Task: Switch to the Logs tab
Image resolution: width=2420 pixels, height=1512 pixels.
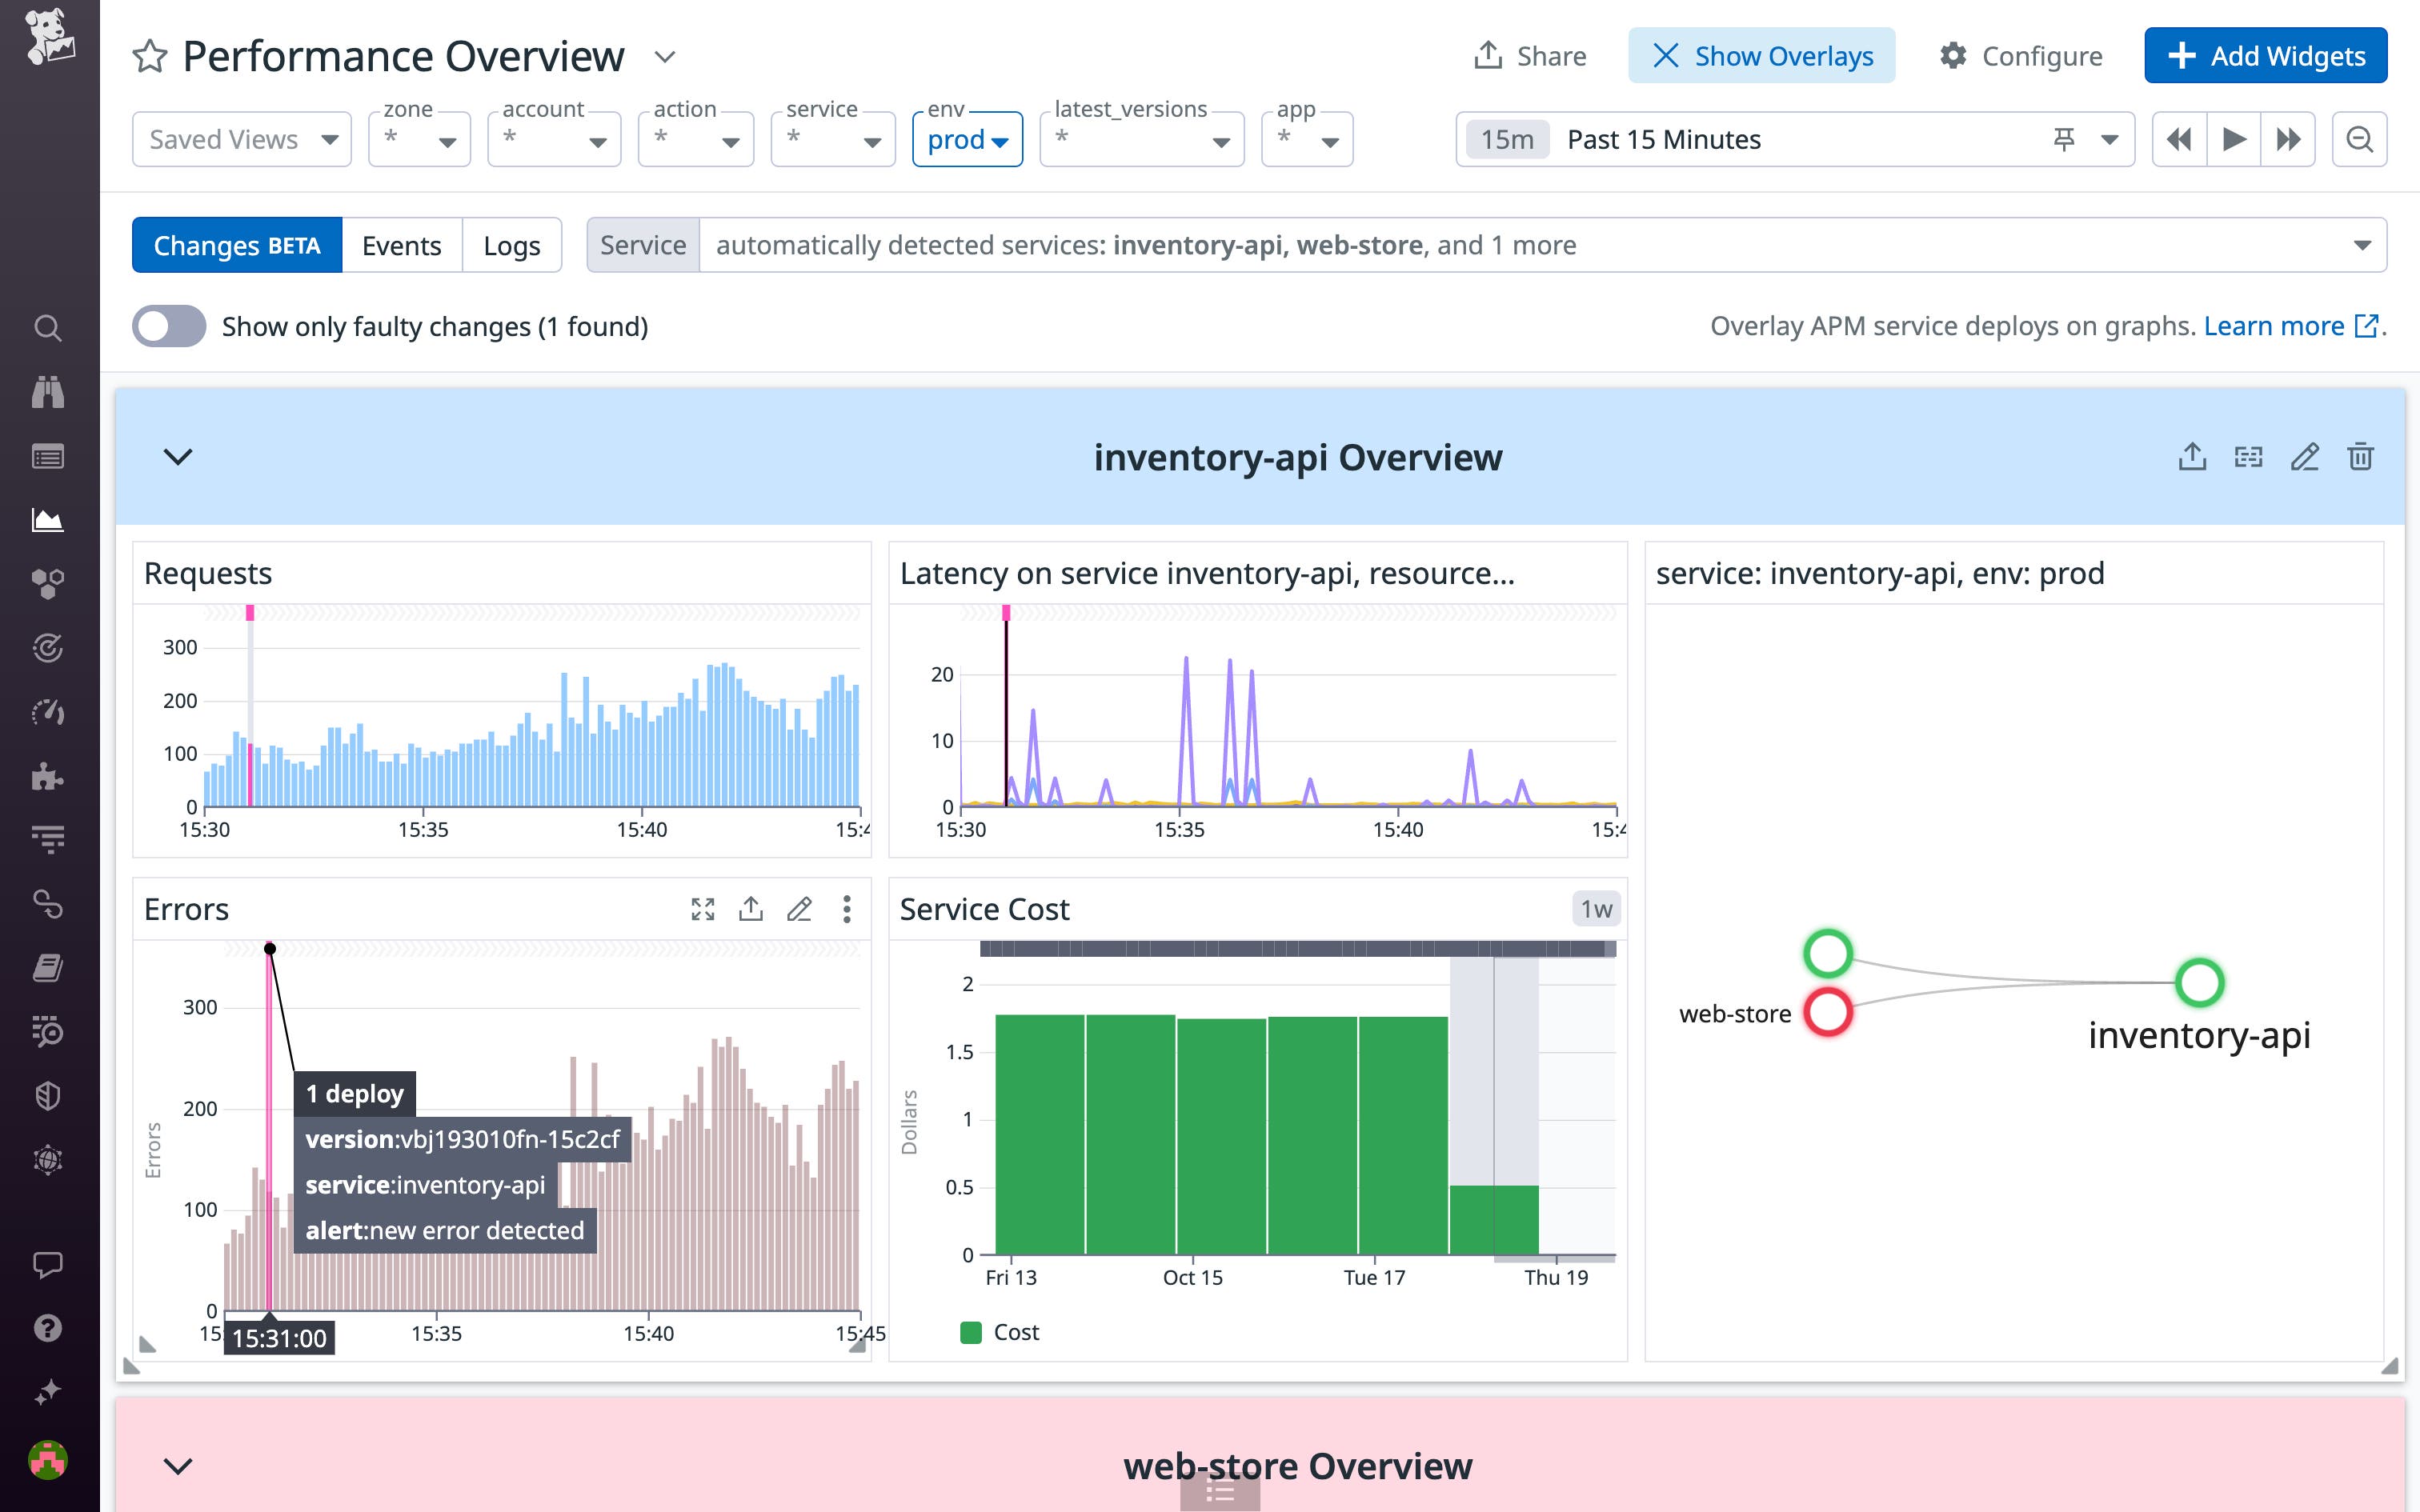Action: coord(511,244)
